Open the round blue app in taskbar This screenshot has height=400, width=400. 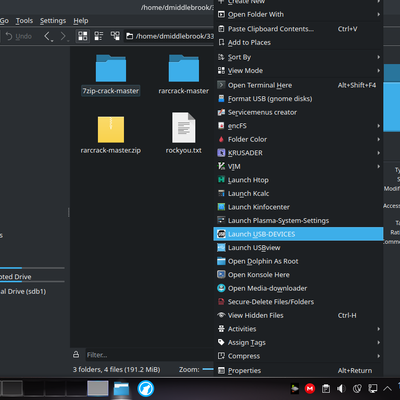click(146, 389)
